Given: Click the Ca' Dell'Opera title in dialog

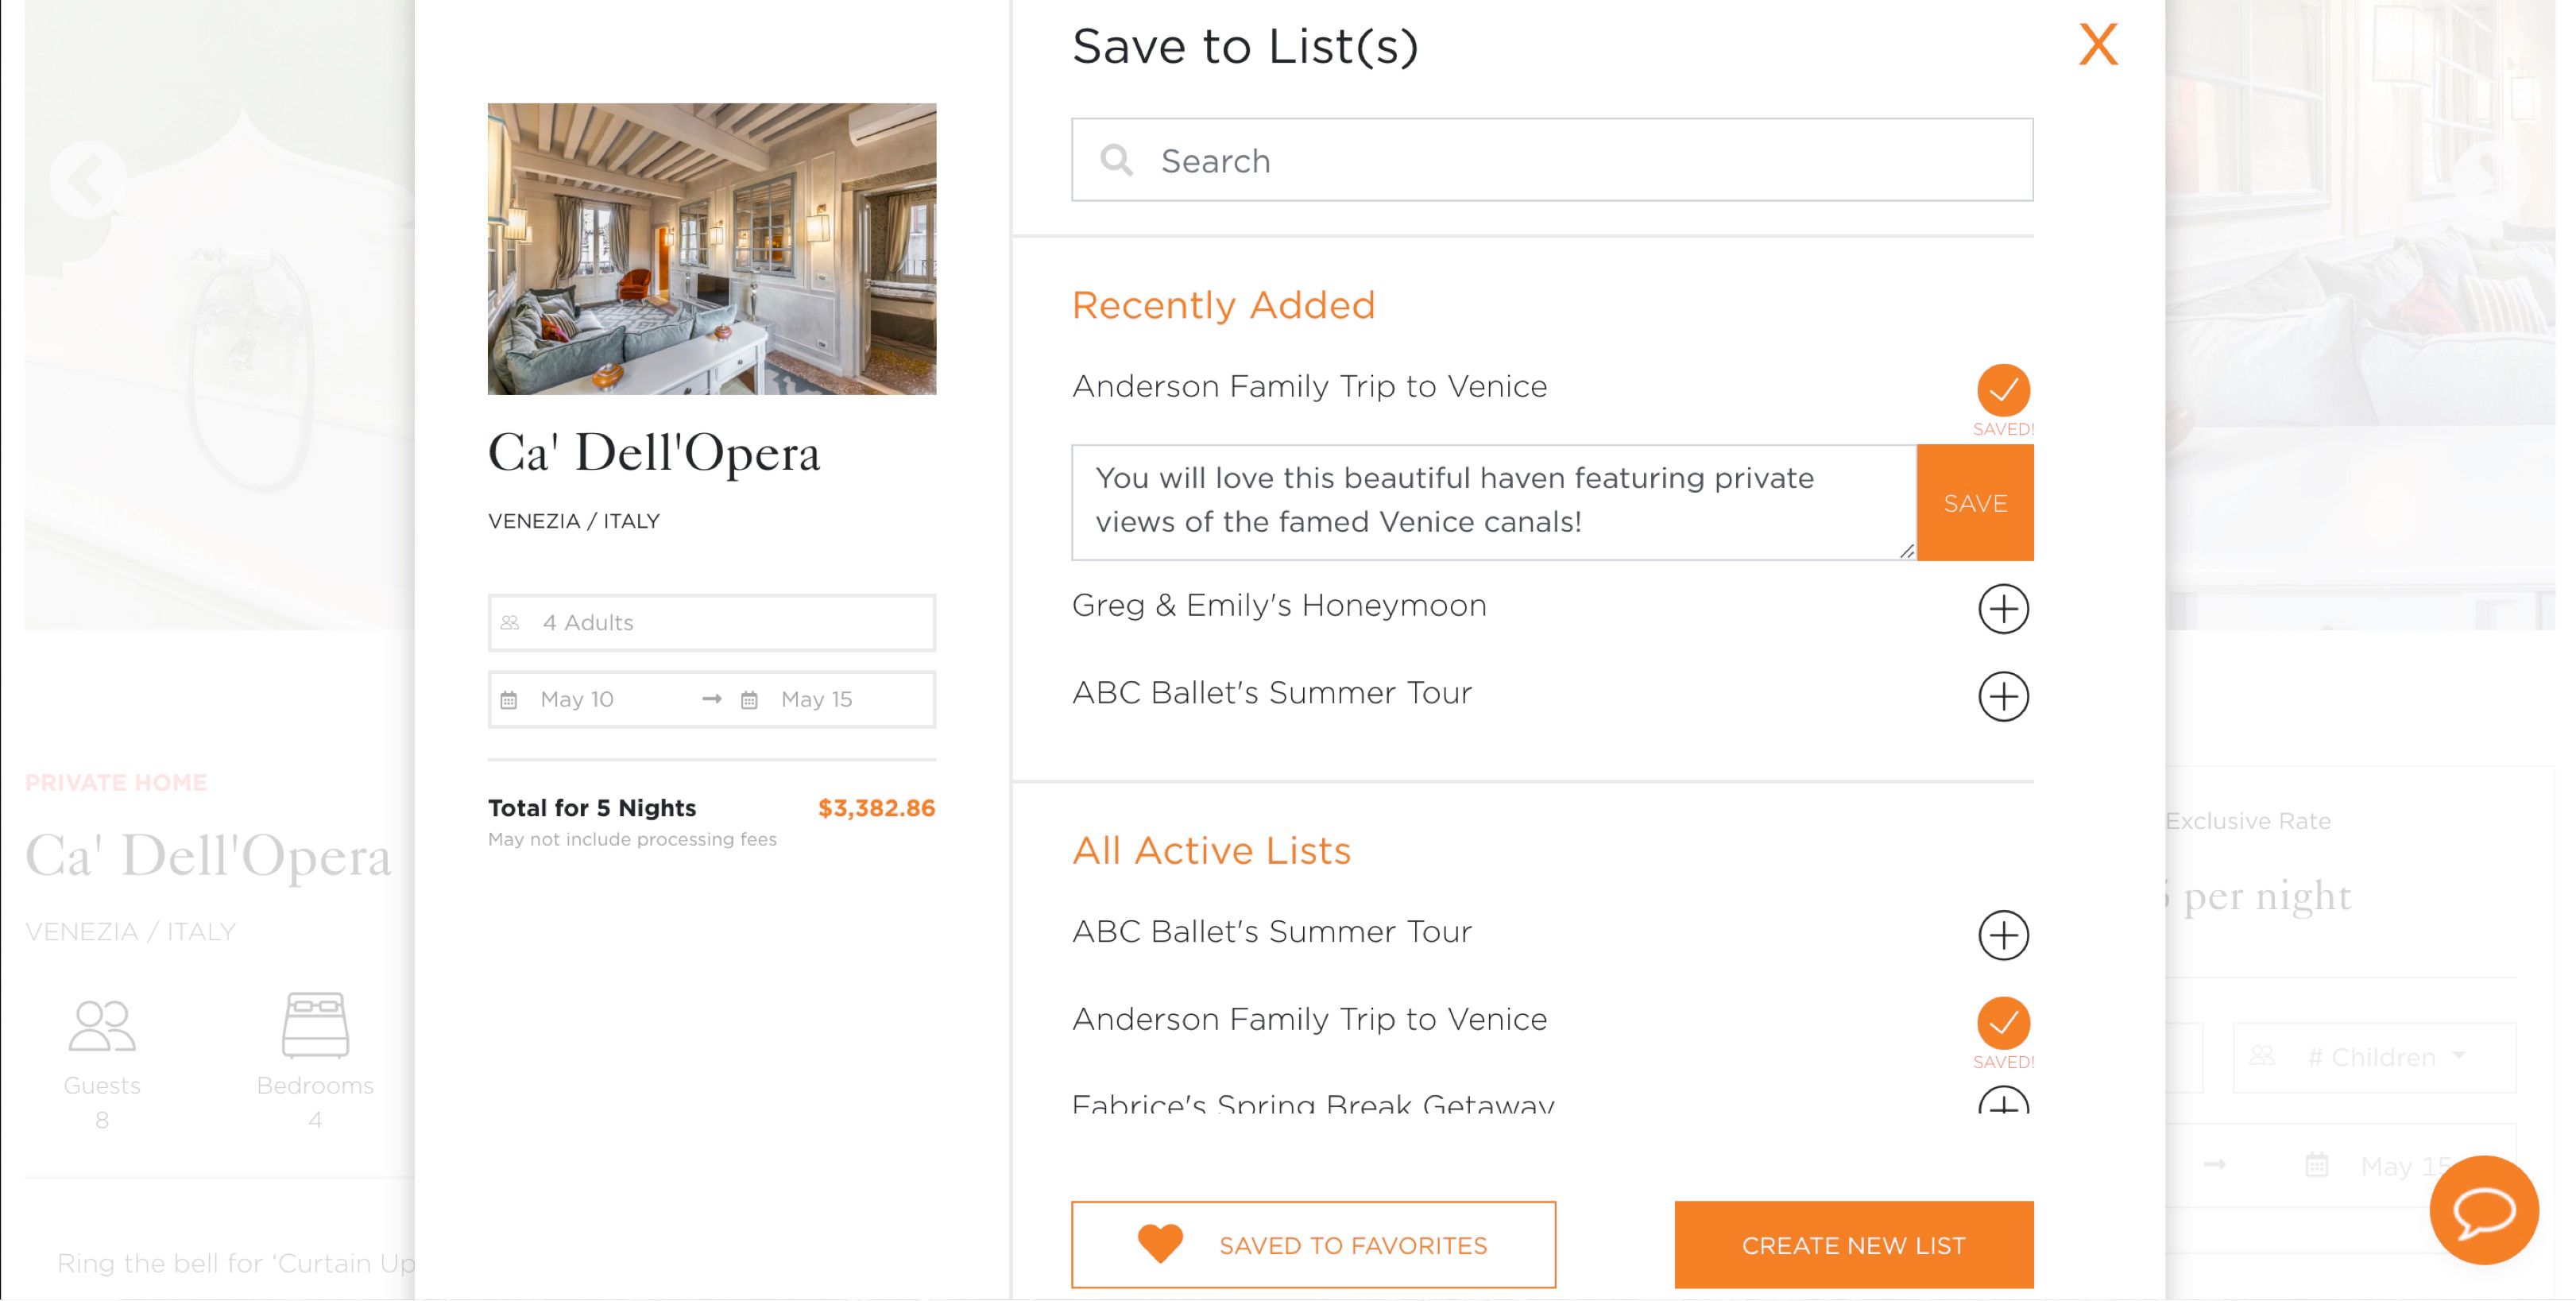Looking at the screenshot, I should pyautogui.click(x=654, y=453).
